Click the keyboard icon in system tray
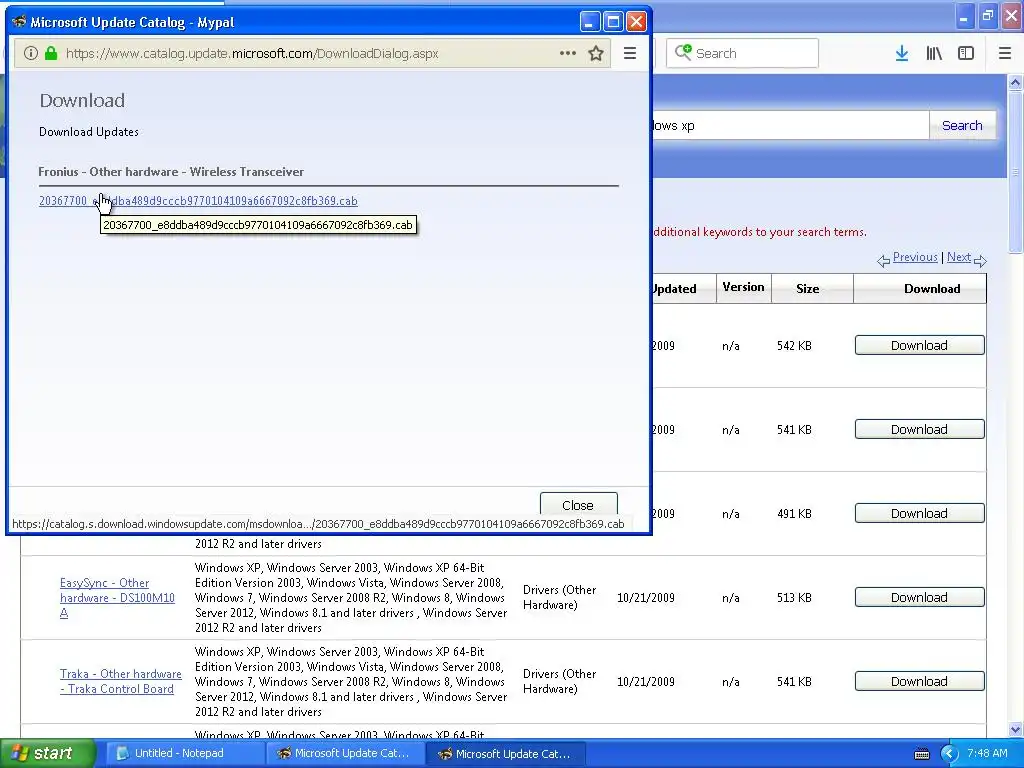 pyautogui.click(x=921, y=754)
